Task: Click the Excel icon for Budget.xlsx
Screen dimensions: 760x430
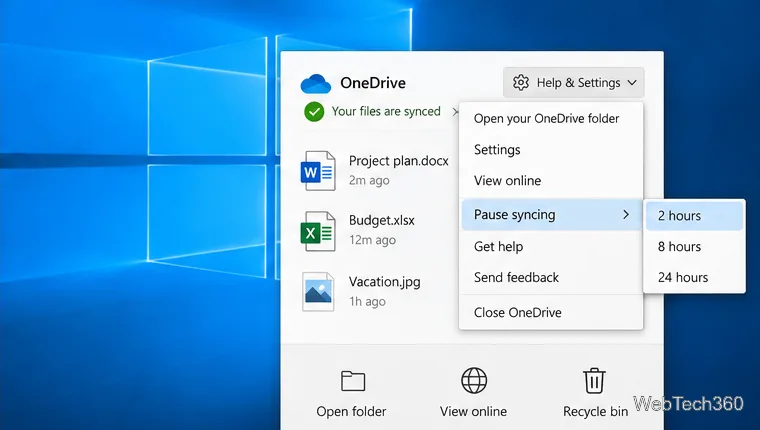Action: click(x=318, y=231)
